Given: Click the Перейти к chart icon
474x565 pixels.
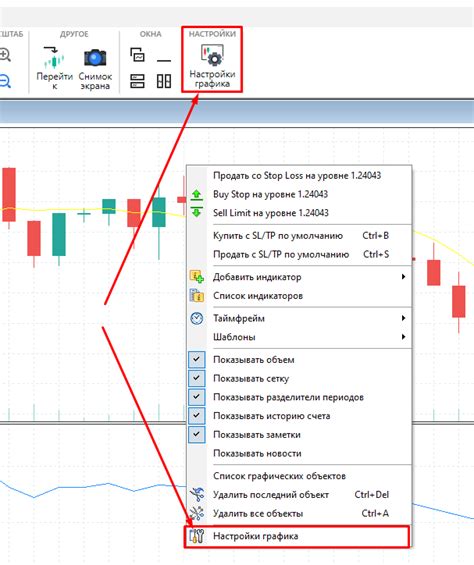Looking at the screenshot, I should point(54,58).
